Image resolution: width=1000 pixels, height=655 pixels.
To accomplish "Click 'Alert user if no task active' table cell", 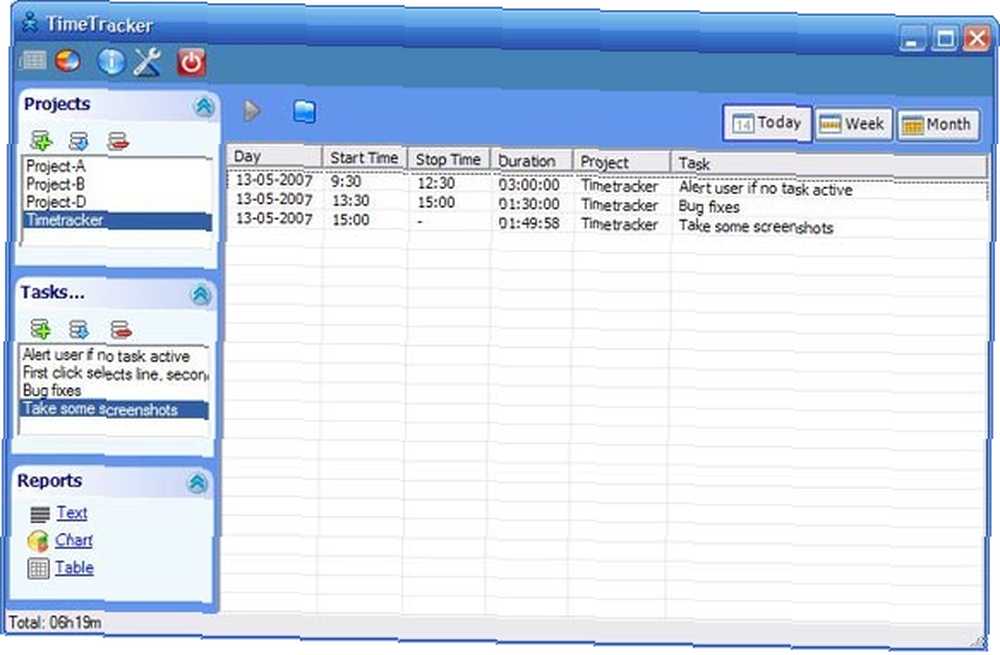I will (x=765, y=189).
